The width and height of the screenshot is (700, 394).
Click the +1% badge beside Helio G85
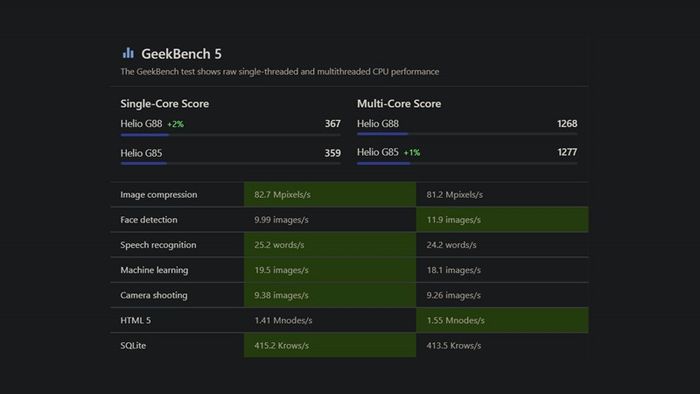pos(412,153)
